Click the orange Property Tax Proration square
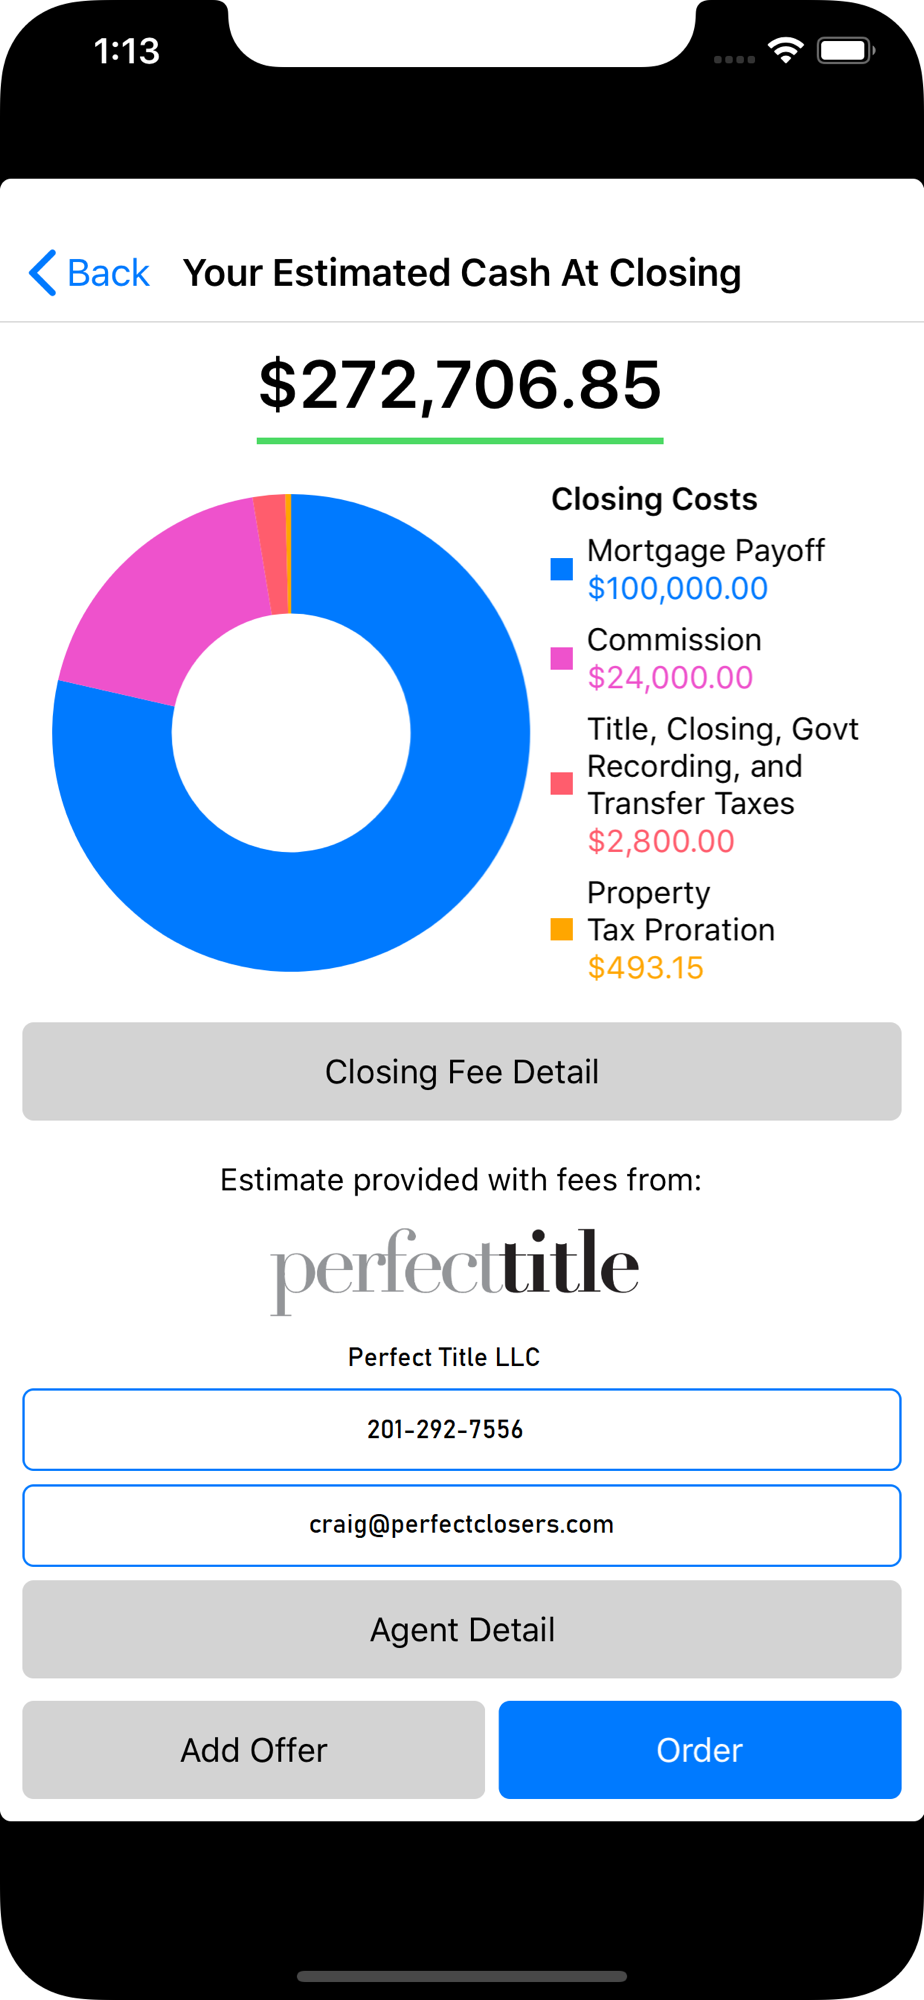Screen dimensions: 924x2000 click(x=562, y=930)
